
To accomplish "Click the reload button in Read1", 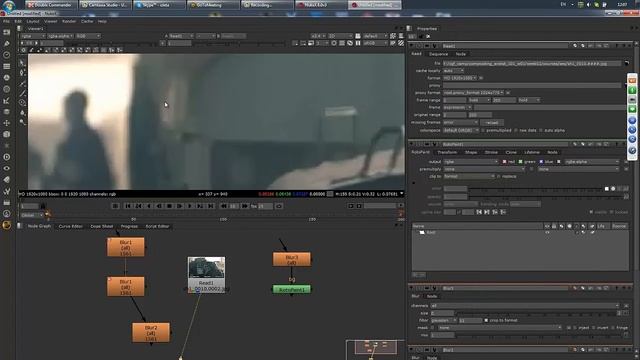I will tap(492, 122).
